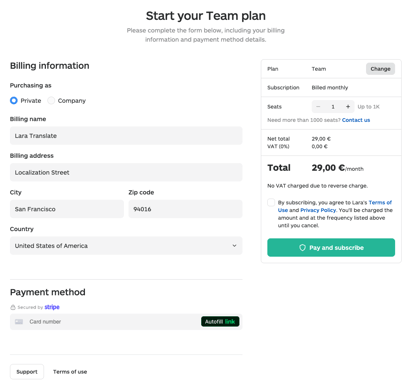The image size is (415, 390).
Task: Open the Contact us link
Action: (356, 120)
